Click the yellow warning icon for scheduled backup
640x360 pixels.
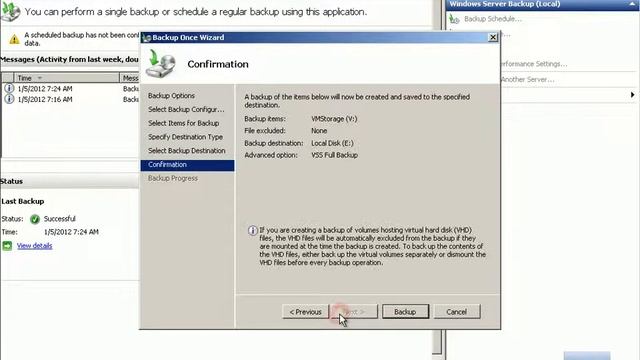point(14,40)
